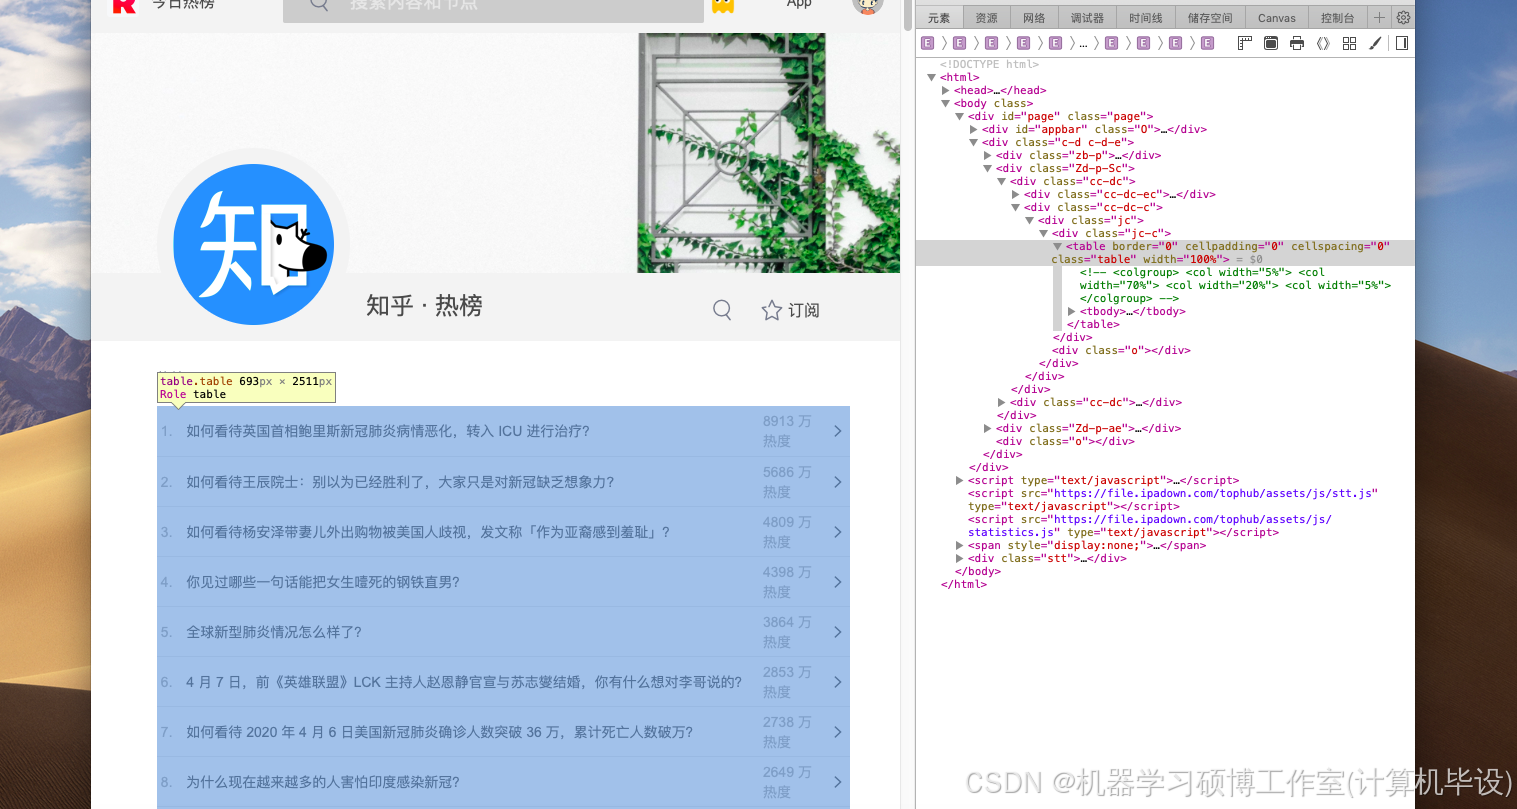Collapse the div class="c-d c-d-e" node
1517x809 pixels.
pos(973,142)
